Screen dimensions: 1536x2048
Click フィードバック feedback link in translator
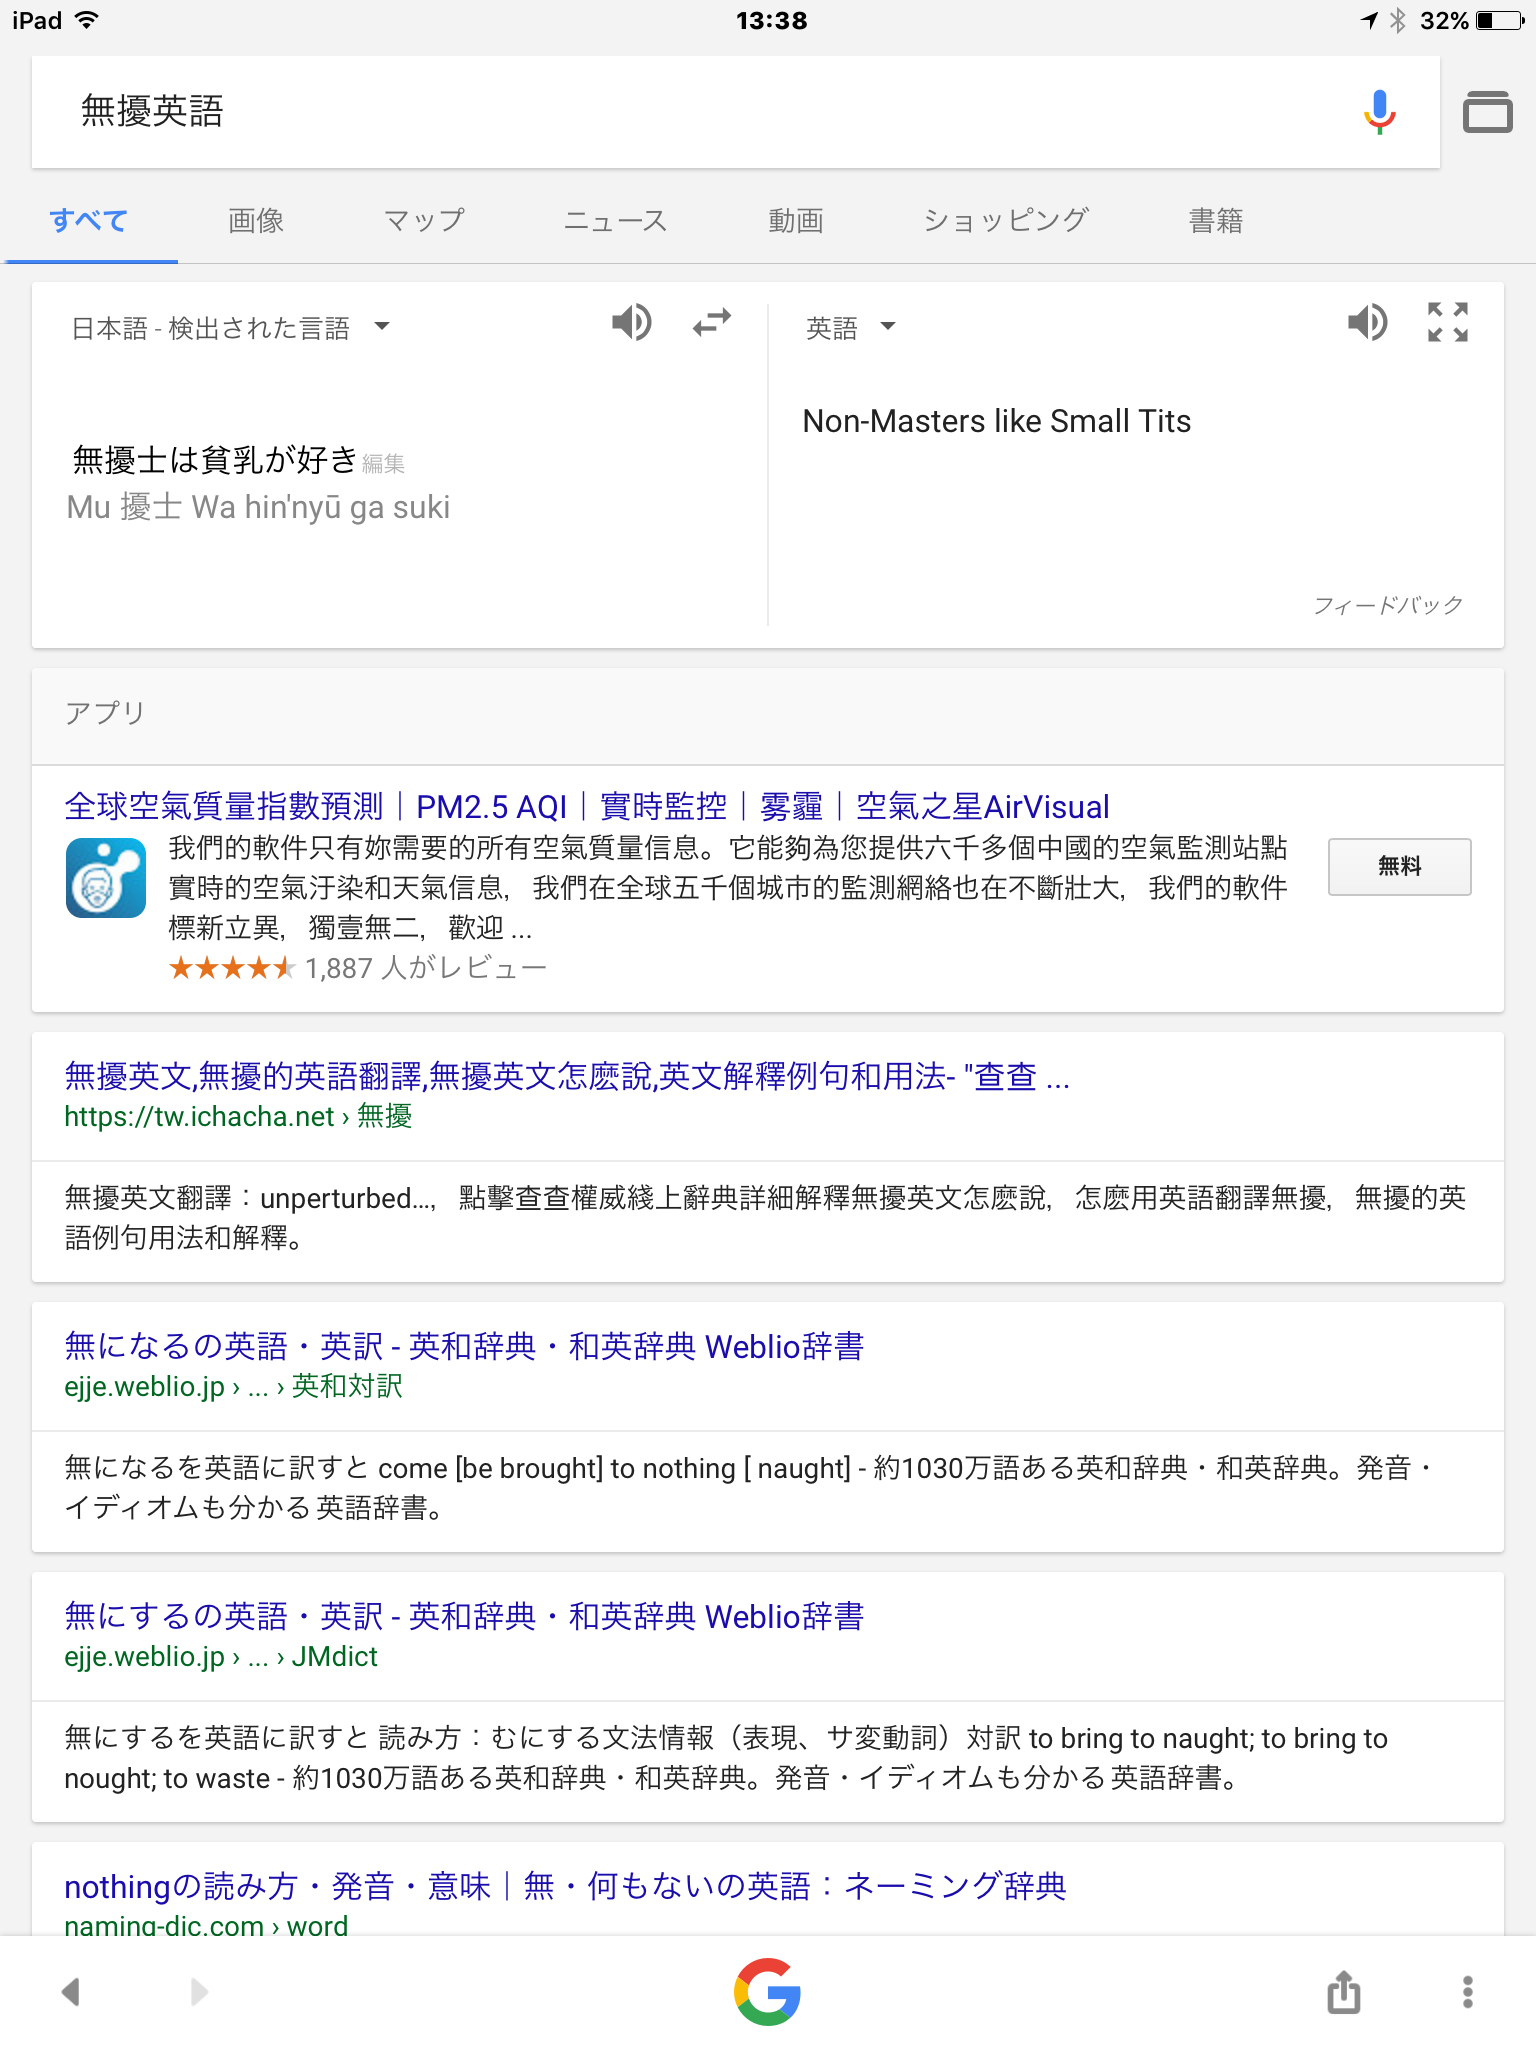tap(1387, 605)
